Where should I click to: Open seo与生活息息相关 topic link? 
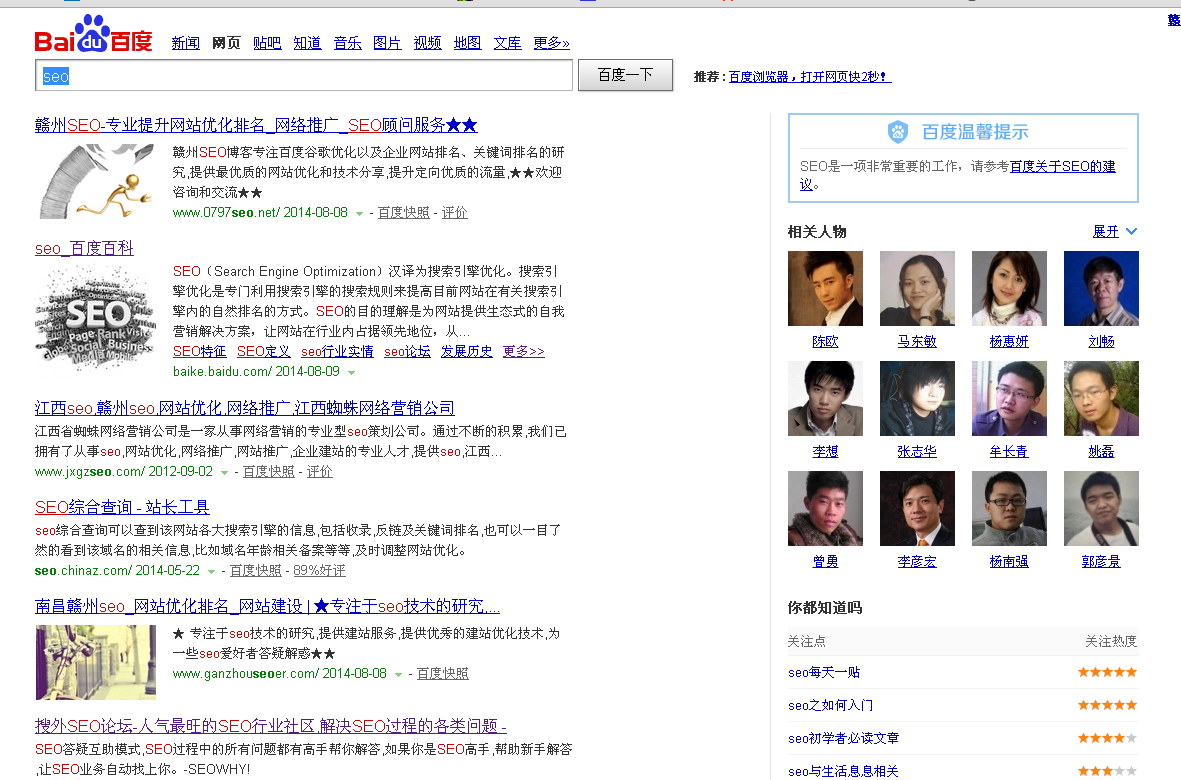(x=844, y=772)
